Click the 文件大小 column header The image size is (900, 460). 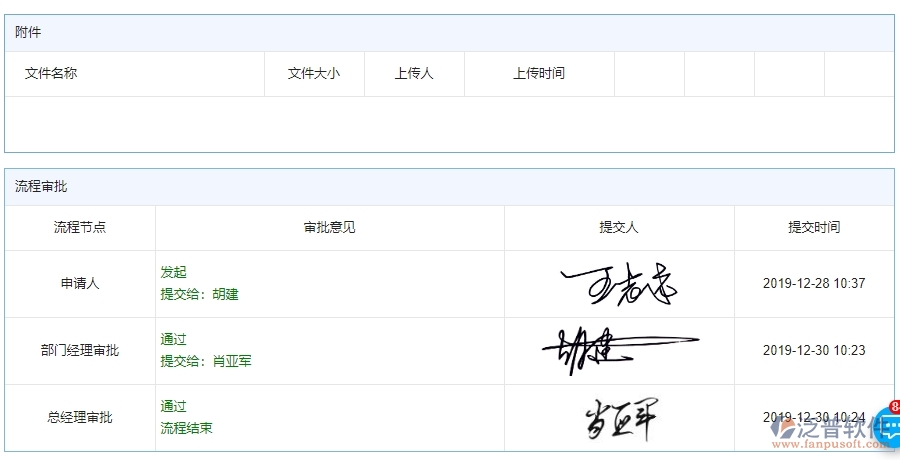tap(314, 74)
